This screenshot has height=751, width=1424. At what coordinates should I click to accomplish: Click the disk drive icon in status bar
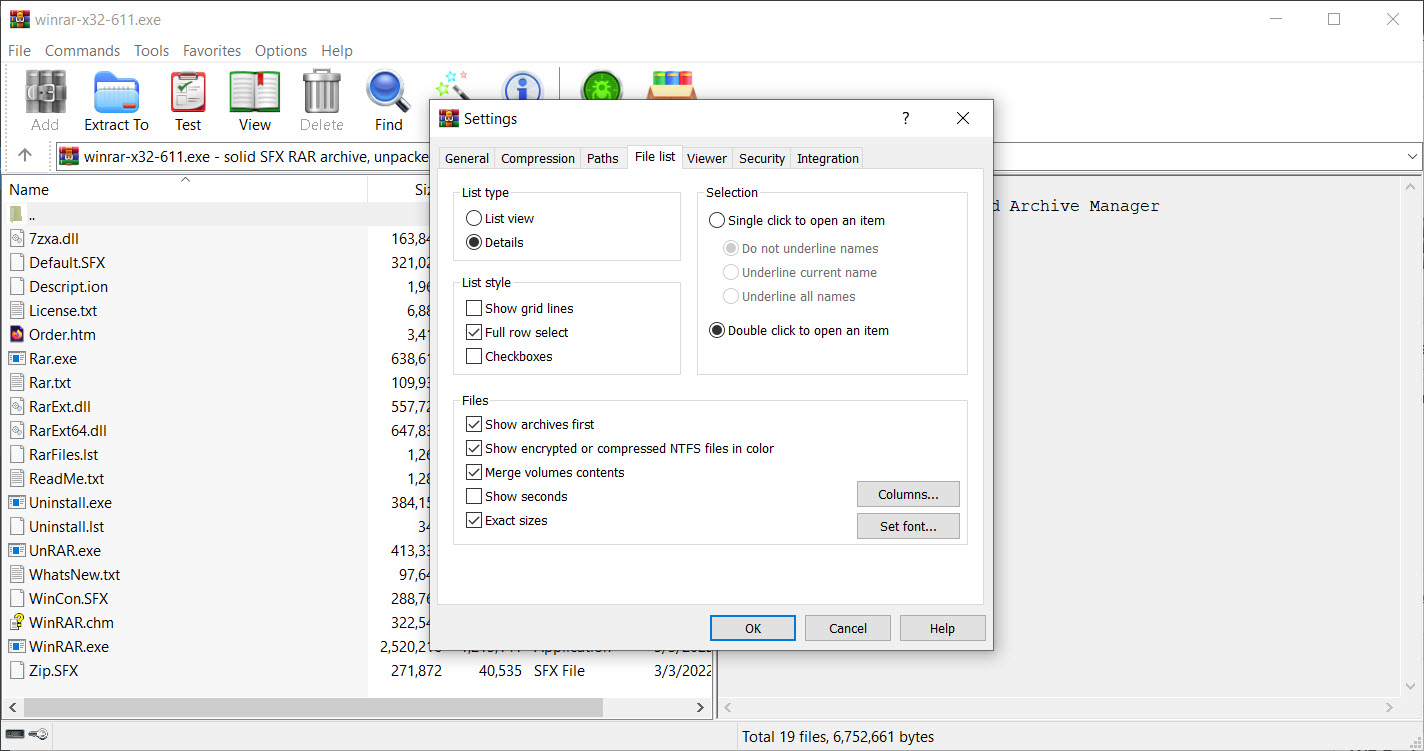(x=14, y=735)
